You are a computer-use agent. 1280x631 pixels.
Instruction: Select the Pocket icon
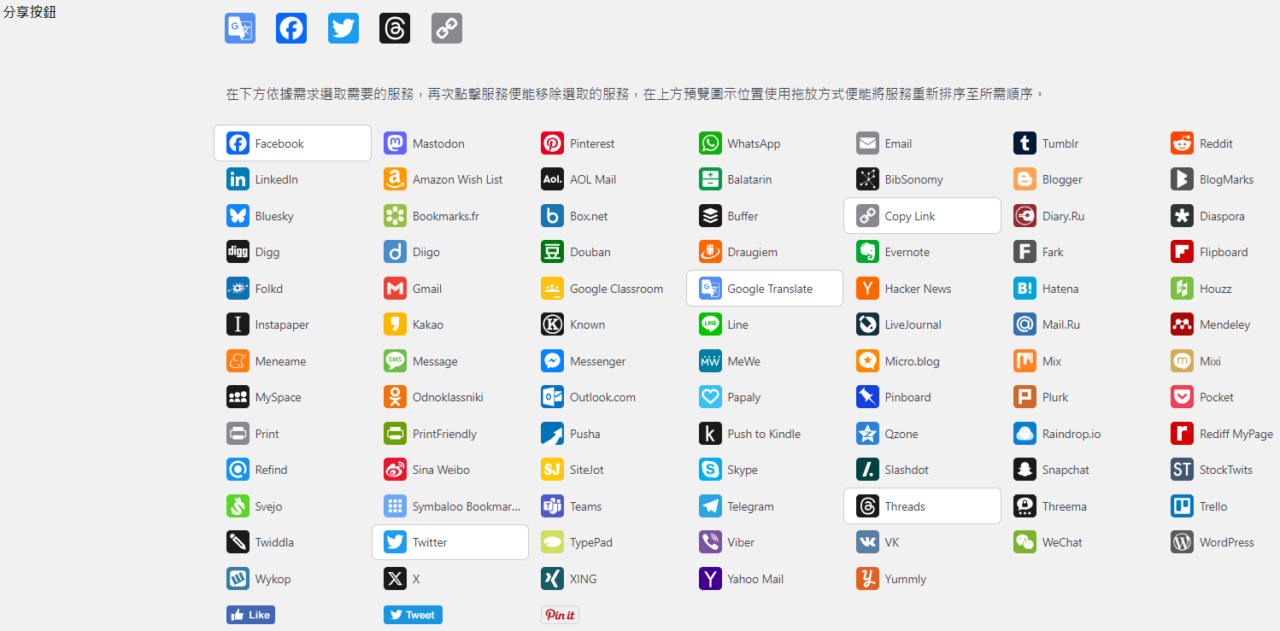tap(1183, 397)
